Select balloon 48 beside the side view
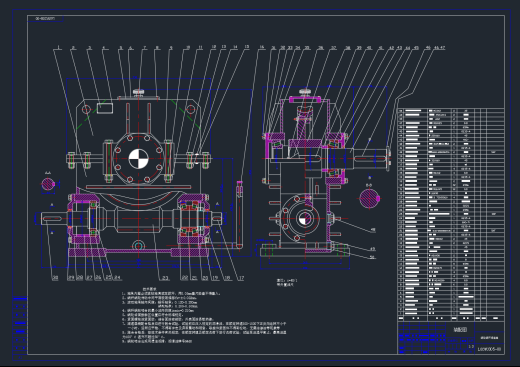 point(373,230)
